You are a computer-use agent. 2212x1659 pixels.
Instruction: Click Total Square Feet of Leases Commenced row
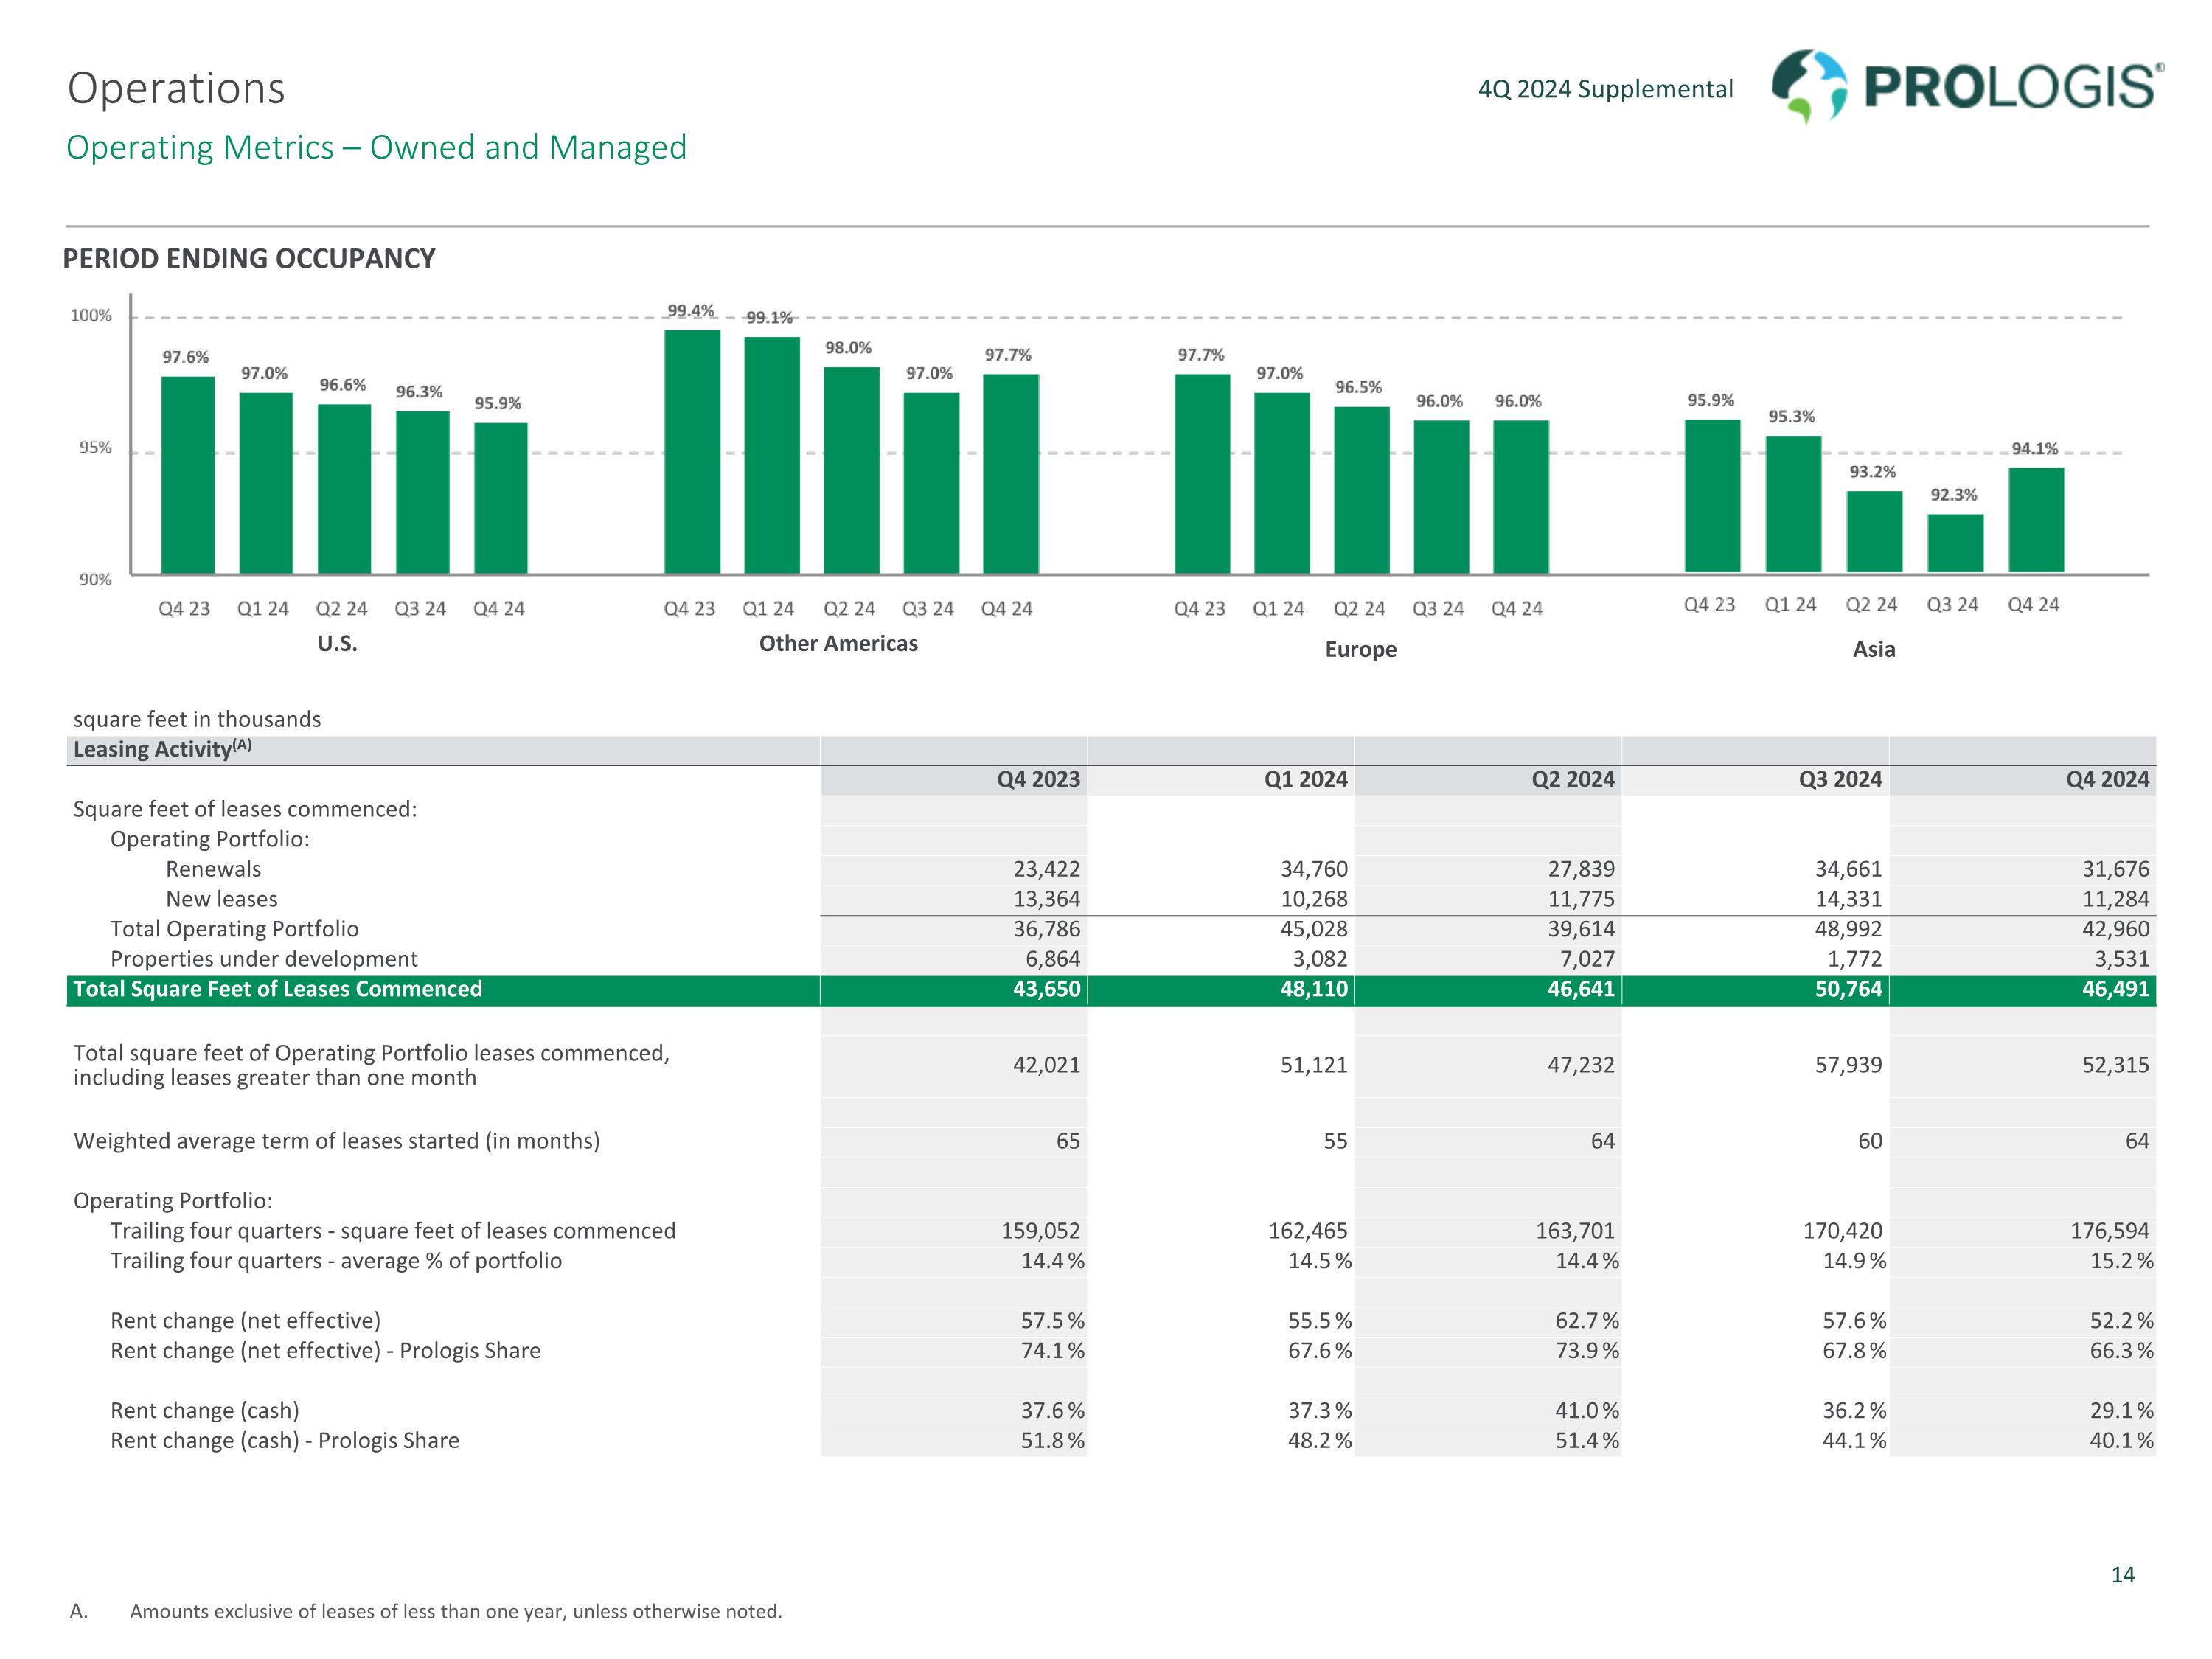point(277,989)
